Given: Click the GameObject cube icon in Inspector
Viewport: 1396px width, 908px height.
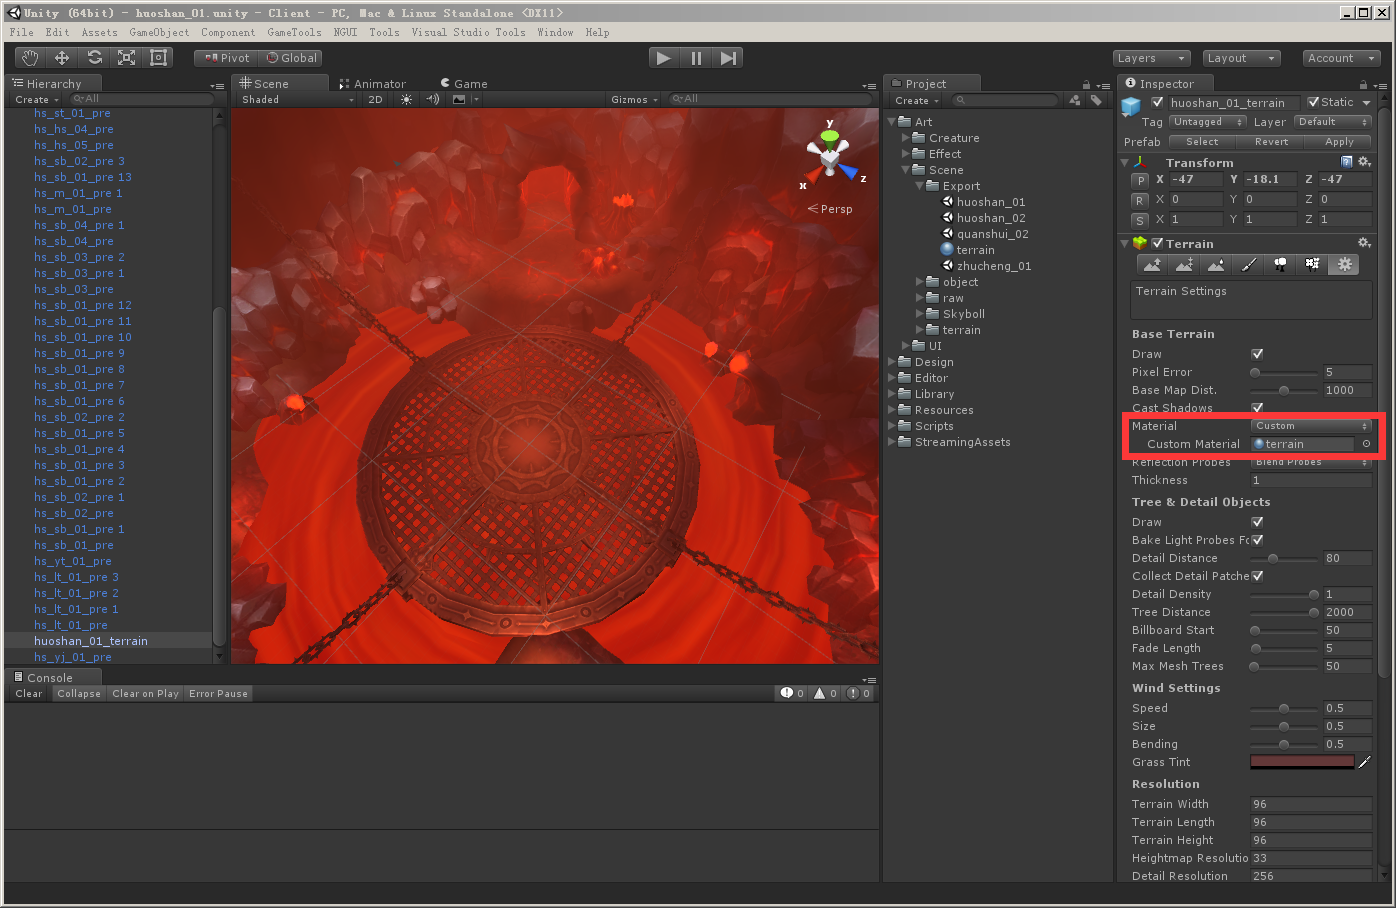Looking at the screenshot, I should pos(1131,105).
